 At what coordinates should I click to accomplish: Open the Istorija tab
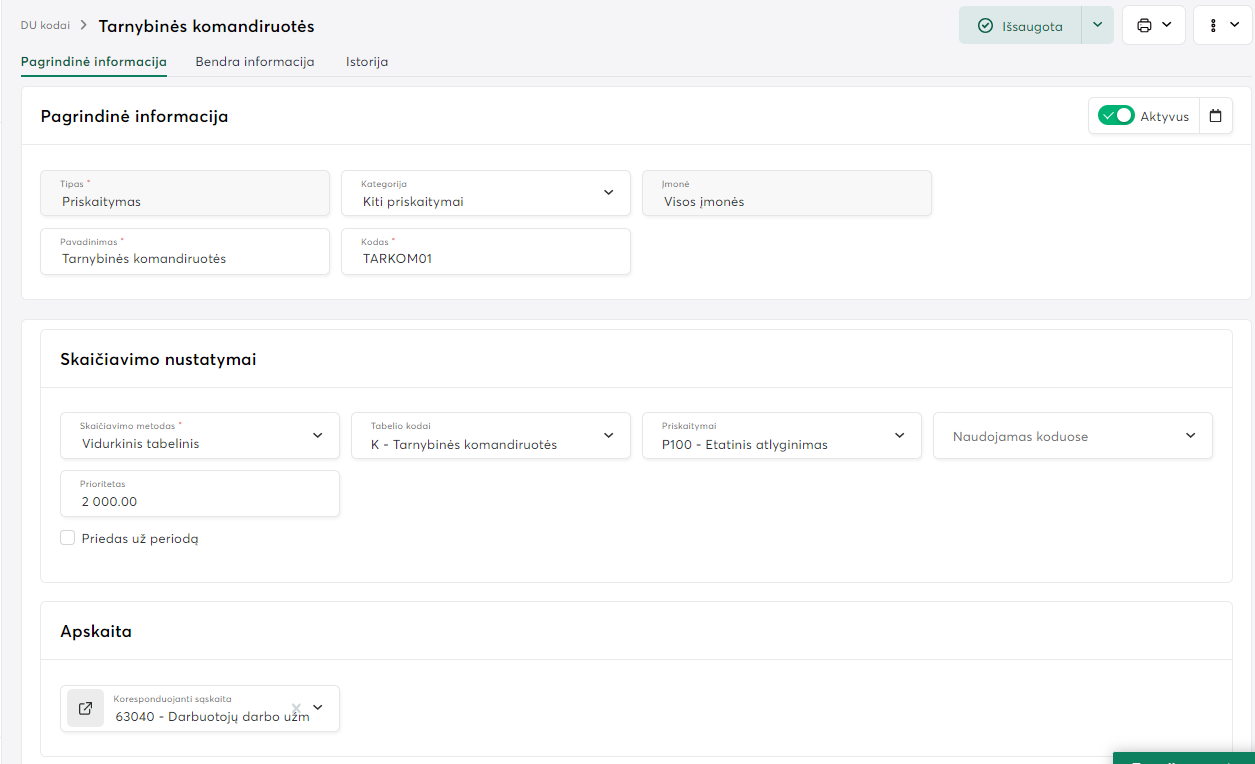click(x=367, y=61)
